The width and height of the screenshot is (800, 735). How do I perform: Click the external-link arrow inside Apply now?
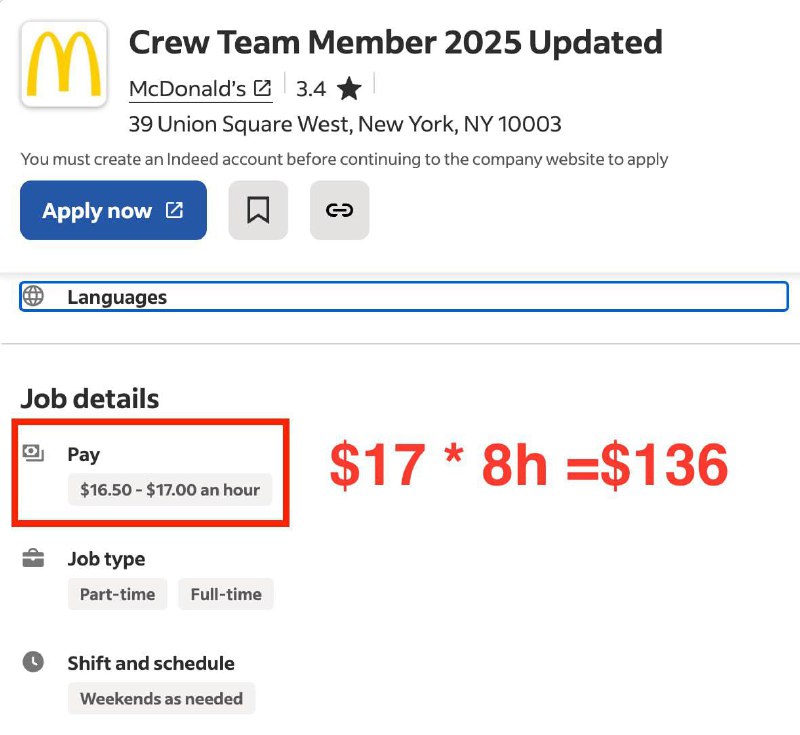point(174,210)
